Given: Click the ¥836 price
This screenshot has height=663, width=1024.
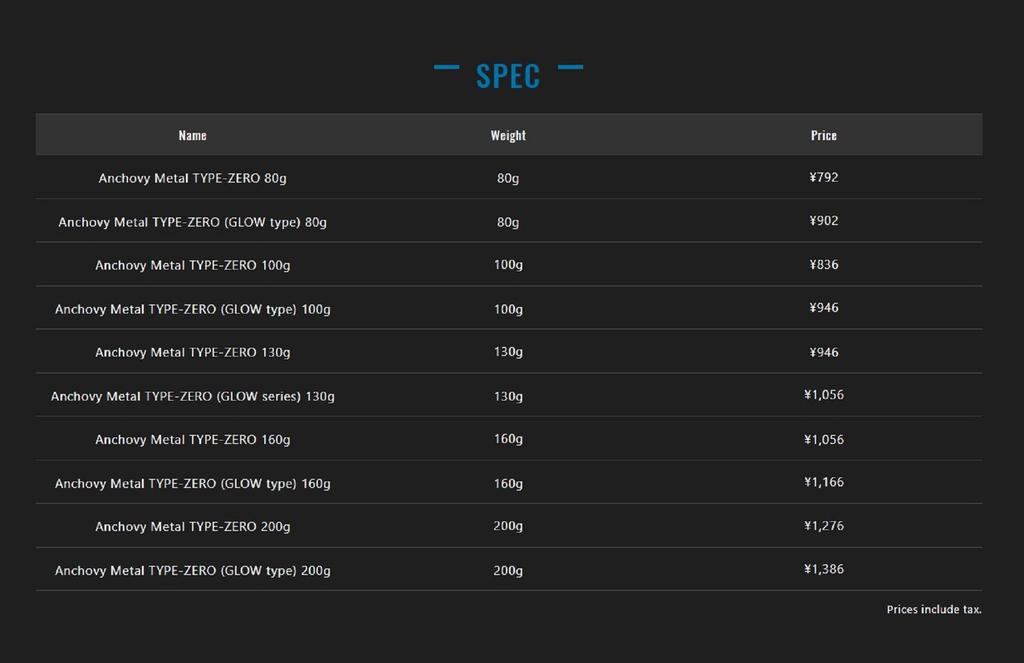Looking at the screenshot, I should 823,265.
